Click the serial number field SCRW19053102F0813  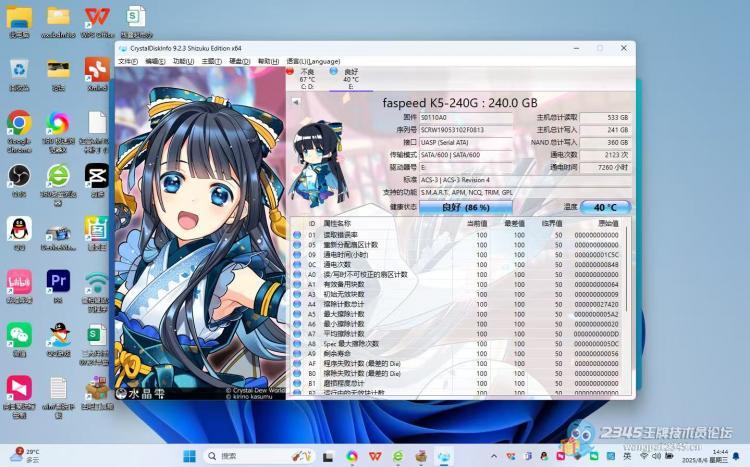[466, 130]
